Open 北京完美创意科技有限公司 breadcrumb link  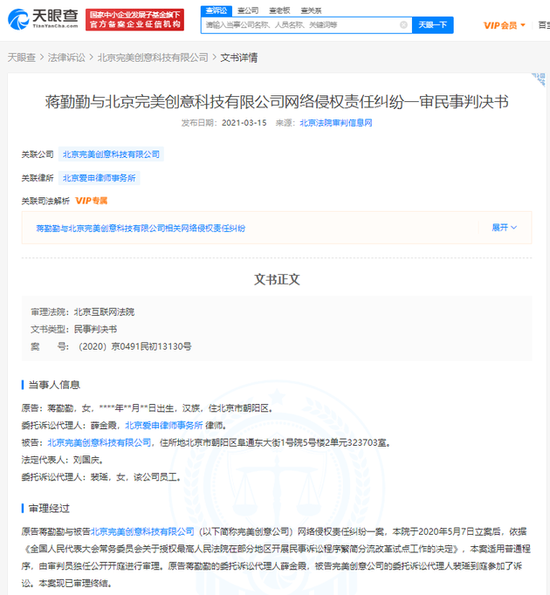153,58
